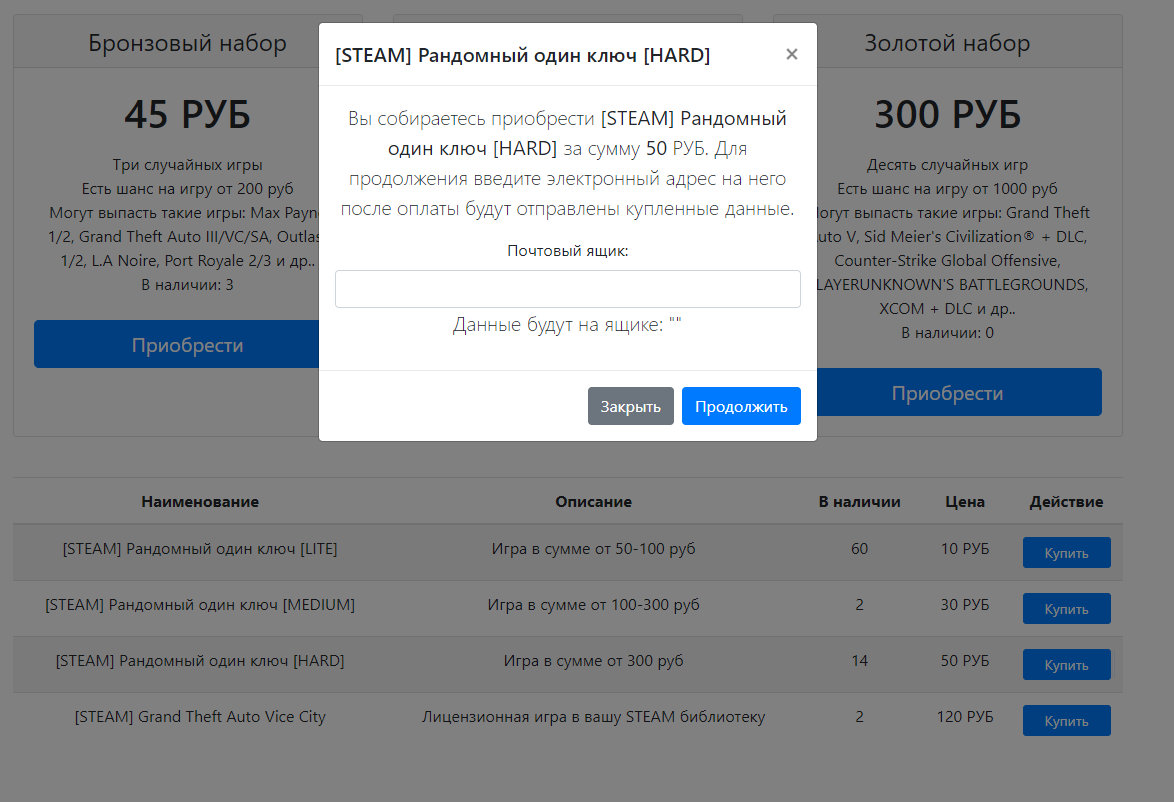Image resolution: width=1174 pixels, height=802 pixels.
Task: Click Купить for the [MEDIUM] random key row
Action: pos(1066,609)
